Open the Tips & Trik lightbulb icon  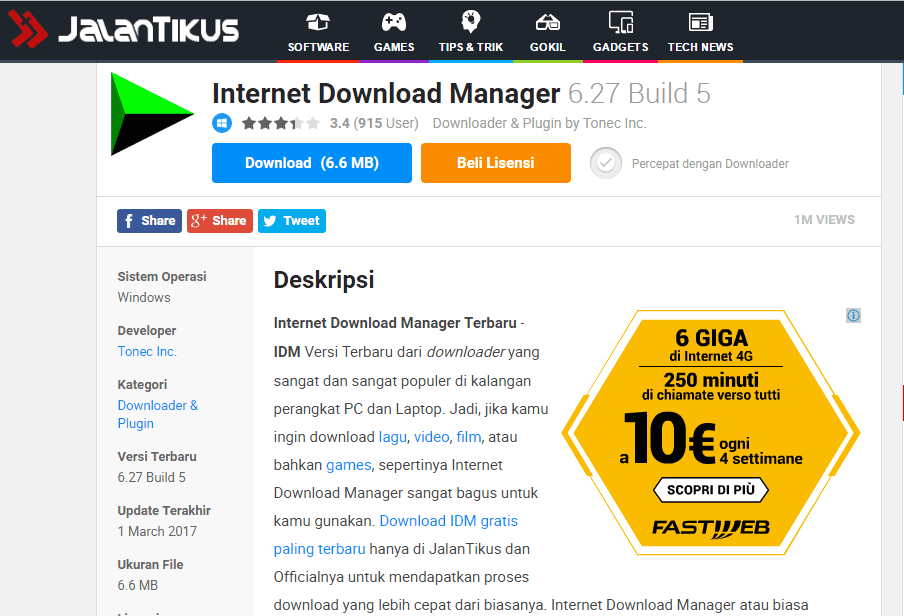[470, 22]
